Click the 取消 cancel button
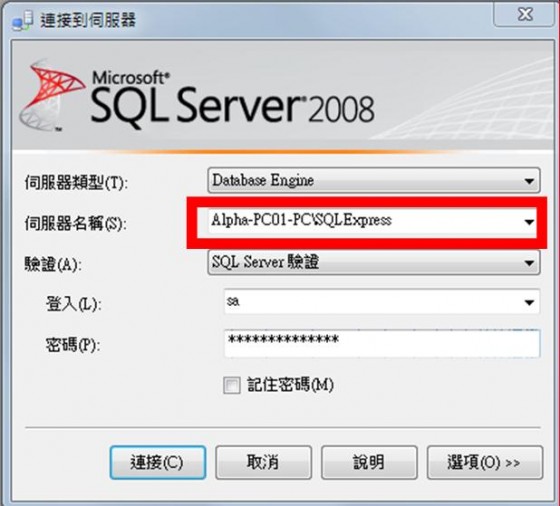Screen dimensions: 560x506 [x=264, y=462]
